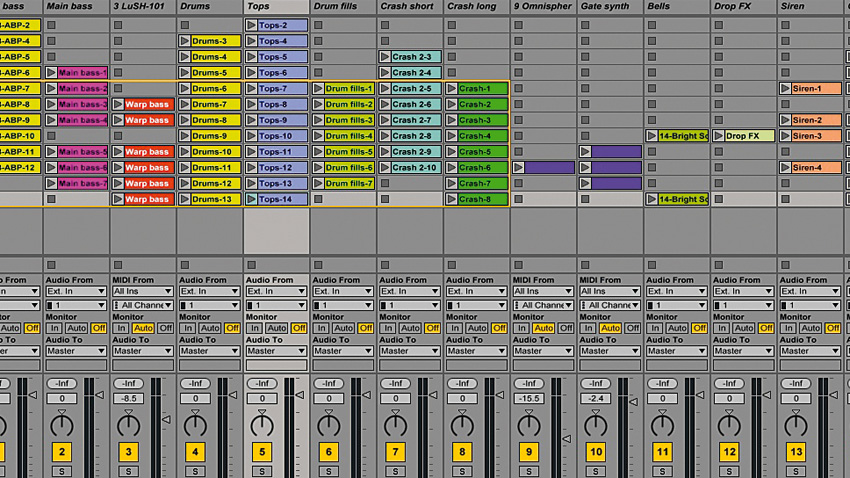Toggle track activator 13 for Siren

click(795, 451)
